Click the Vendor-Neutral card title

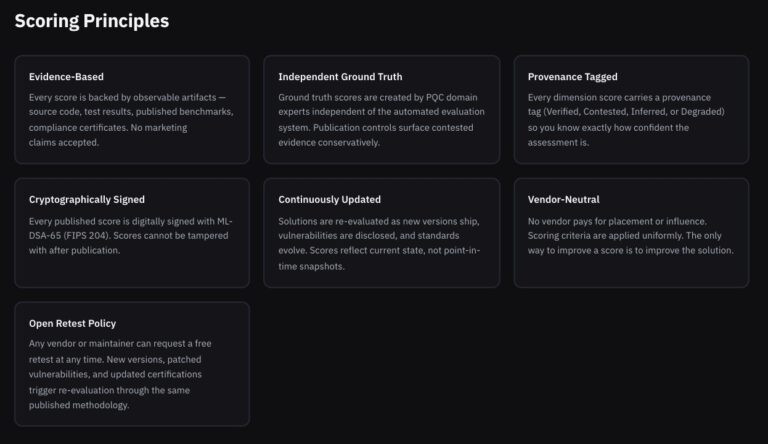tap(563, 199)
